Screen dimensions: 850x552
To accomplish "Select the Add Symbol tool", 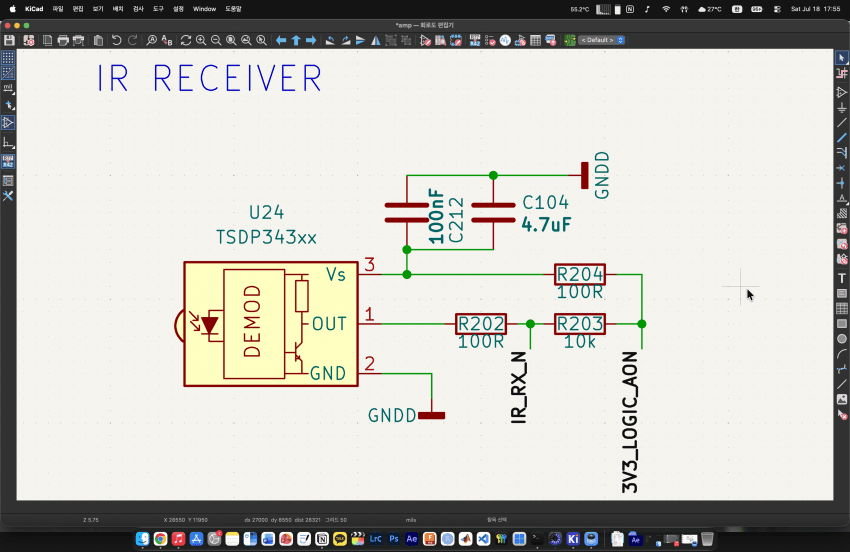I will pyautogui.click(x=842, y=93).
